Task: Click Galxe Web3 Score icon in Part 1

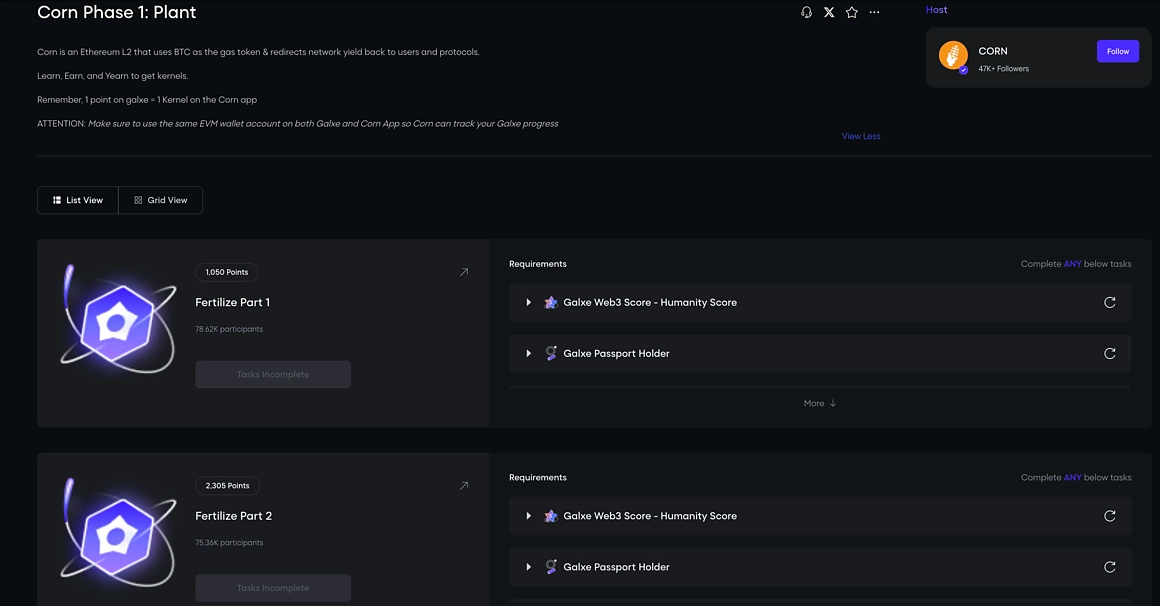Action: [x=551, y=303]
